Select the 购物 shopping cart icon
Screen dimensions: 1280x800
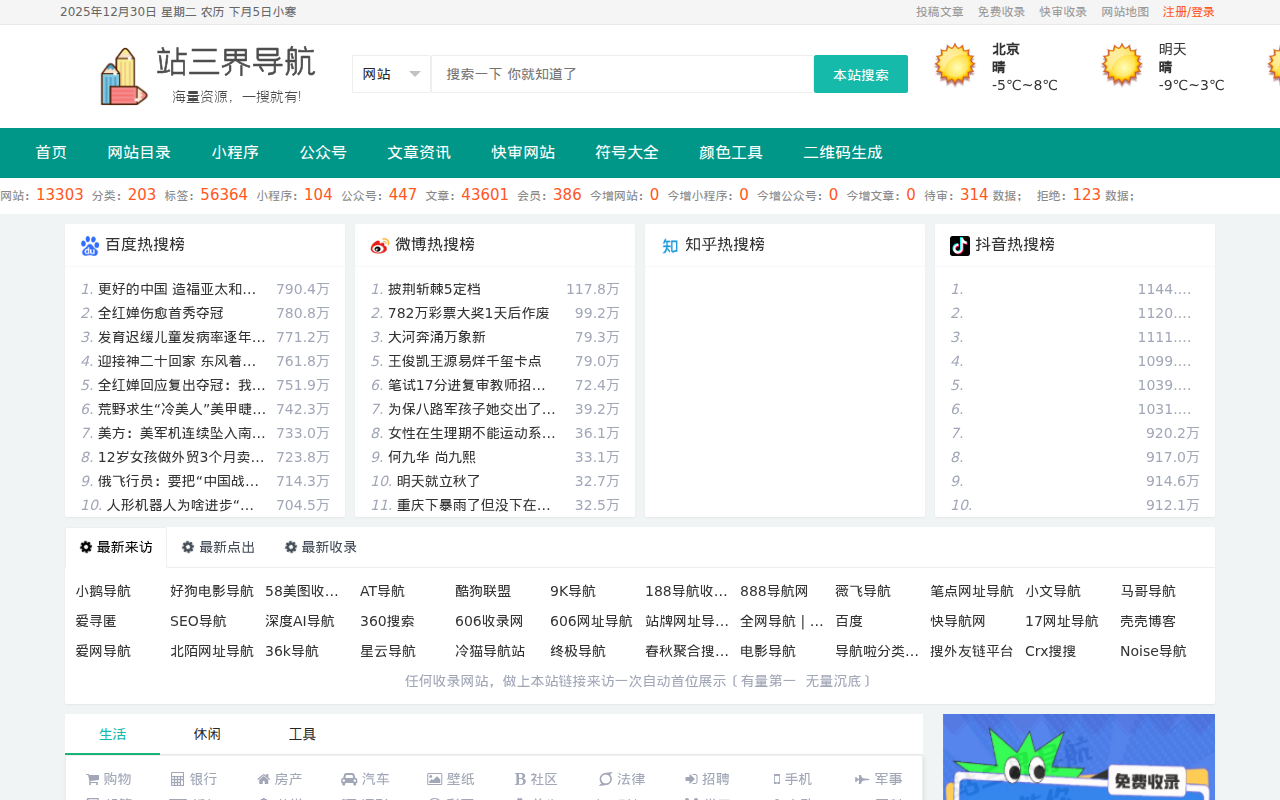(x=93, y=778)
